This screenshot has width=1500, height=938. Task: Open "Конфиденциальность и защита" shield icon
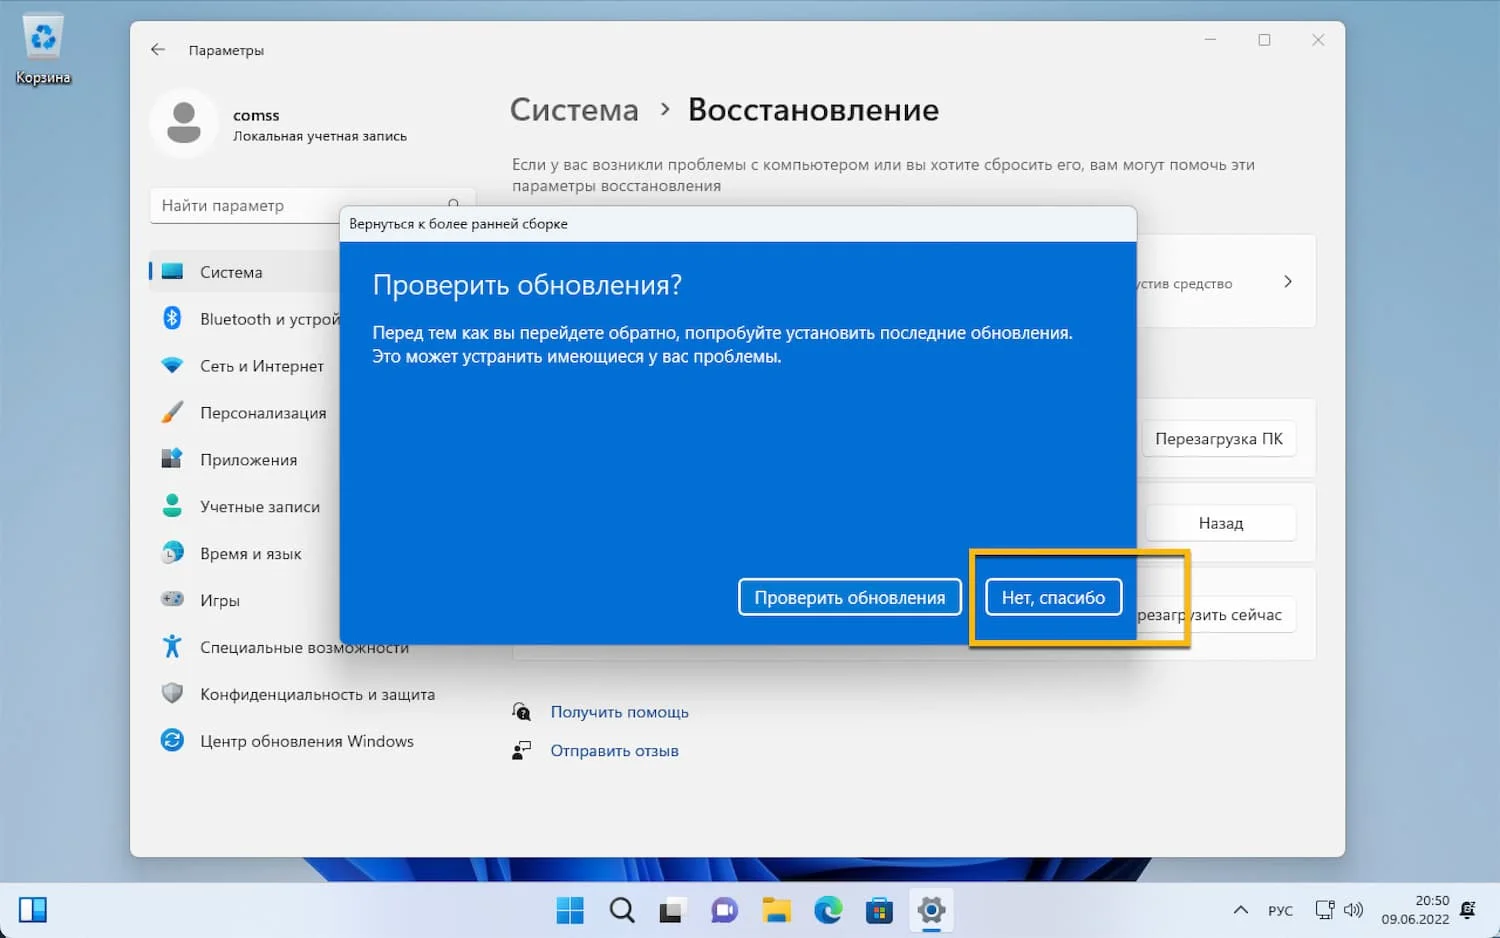point(172,694)
